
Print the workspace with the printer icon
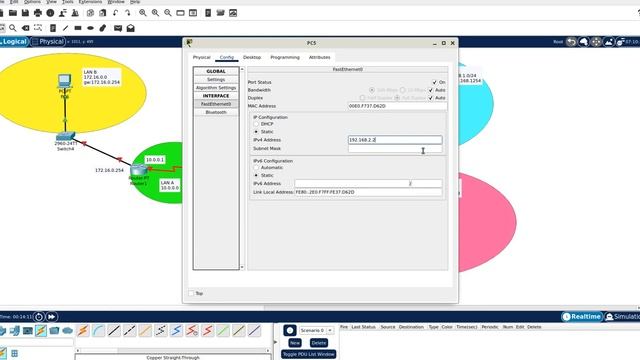pos(38,13)
